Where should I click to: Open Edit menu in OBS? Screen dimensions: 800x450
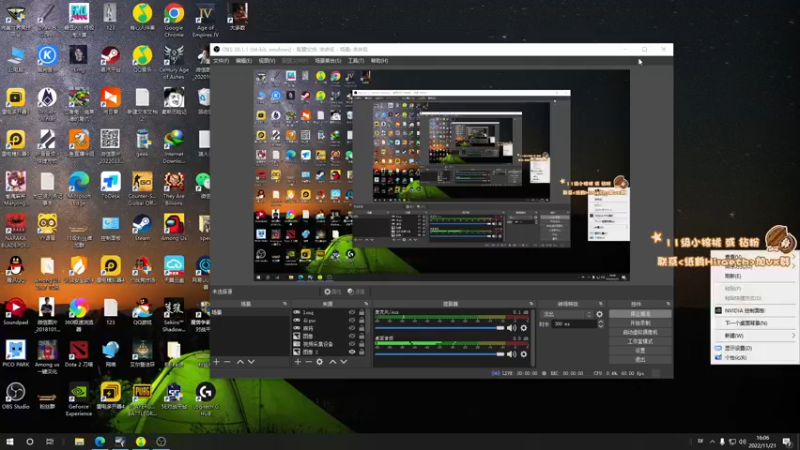[x=244, y=61]
